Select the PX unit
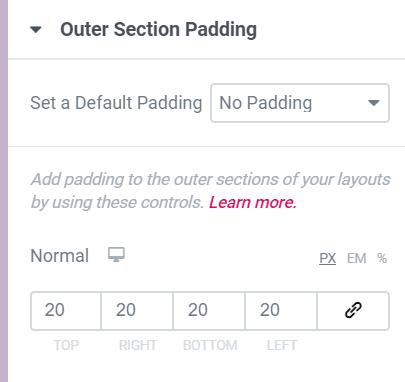This screenshot has width=405, height=382. pyautogui.click(x=327, y=258)
